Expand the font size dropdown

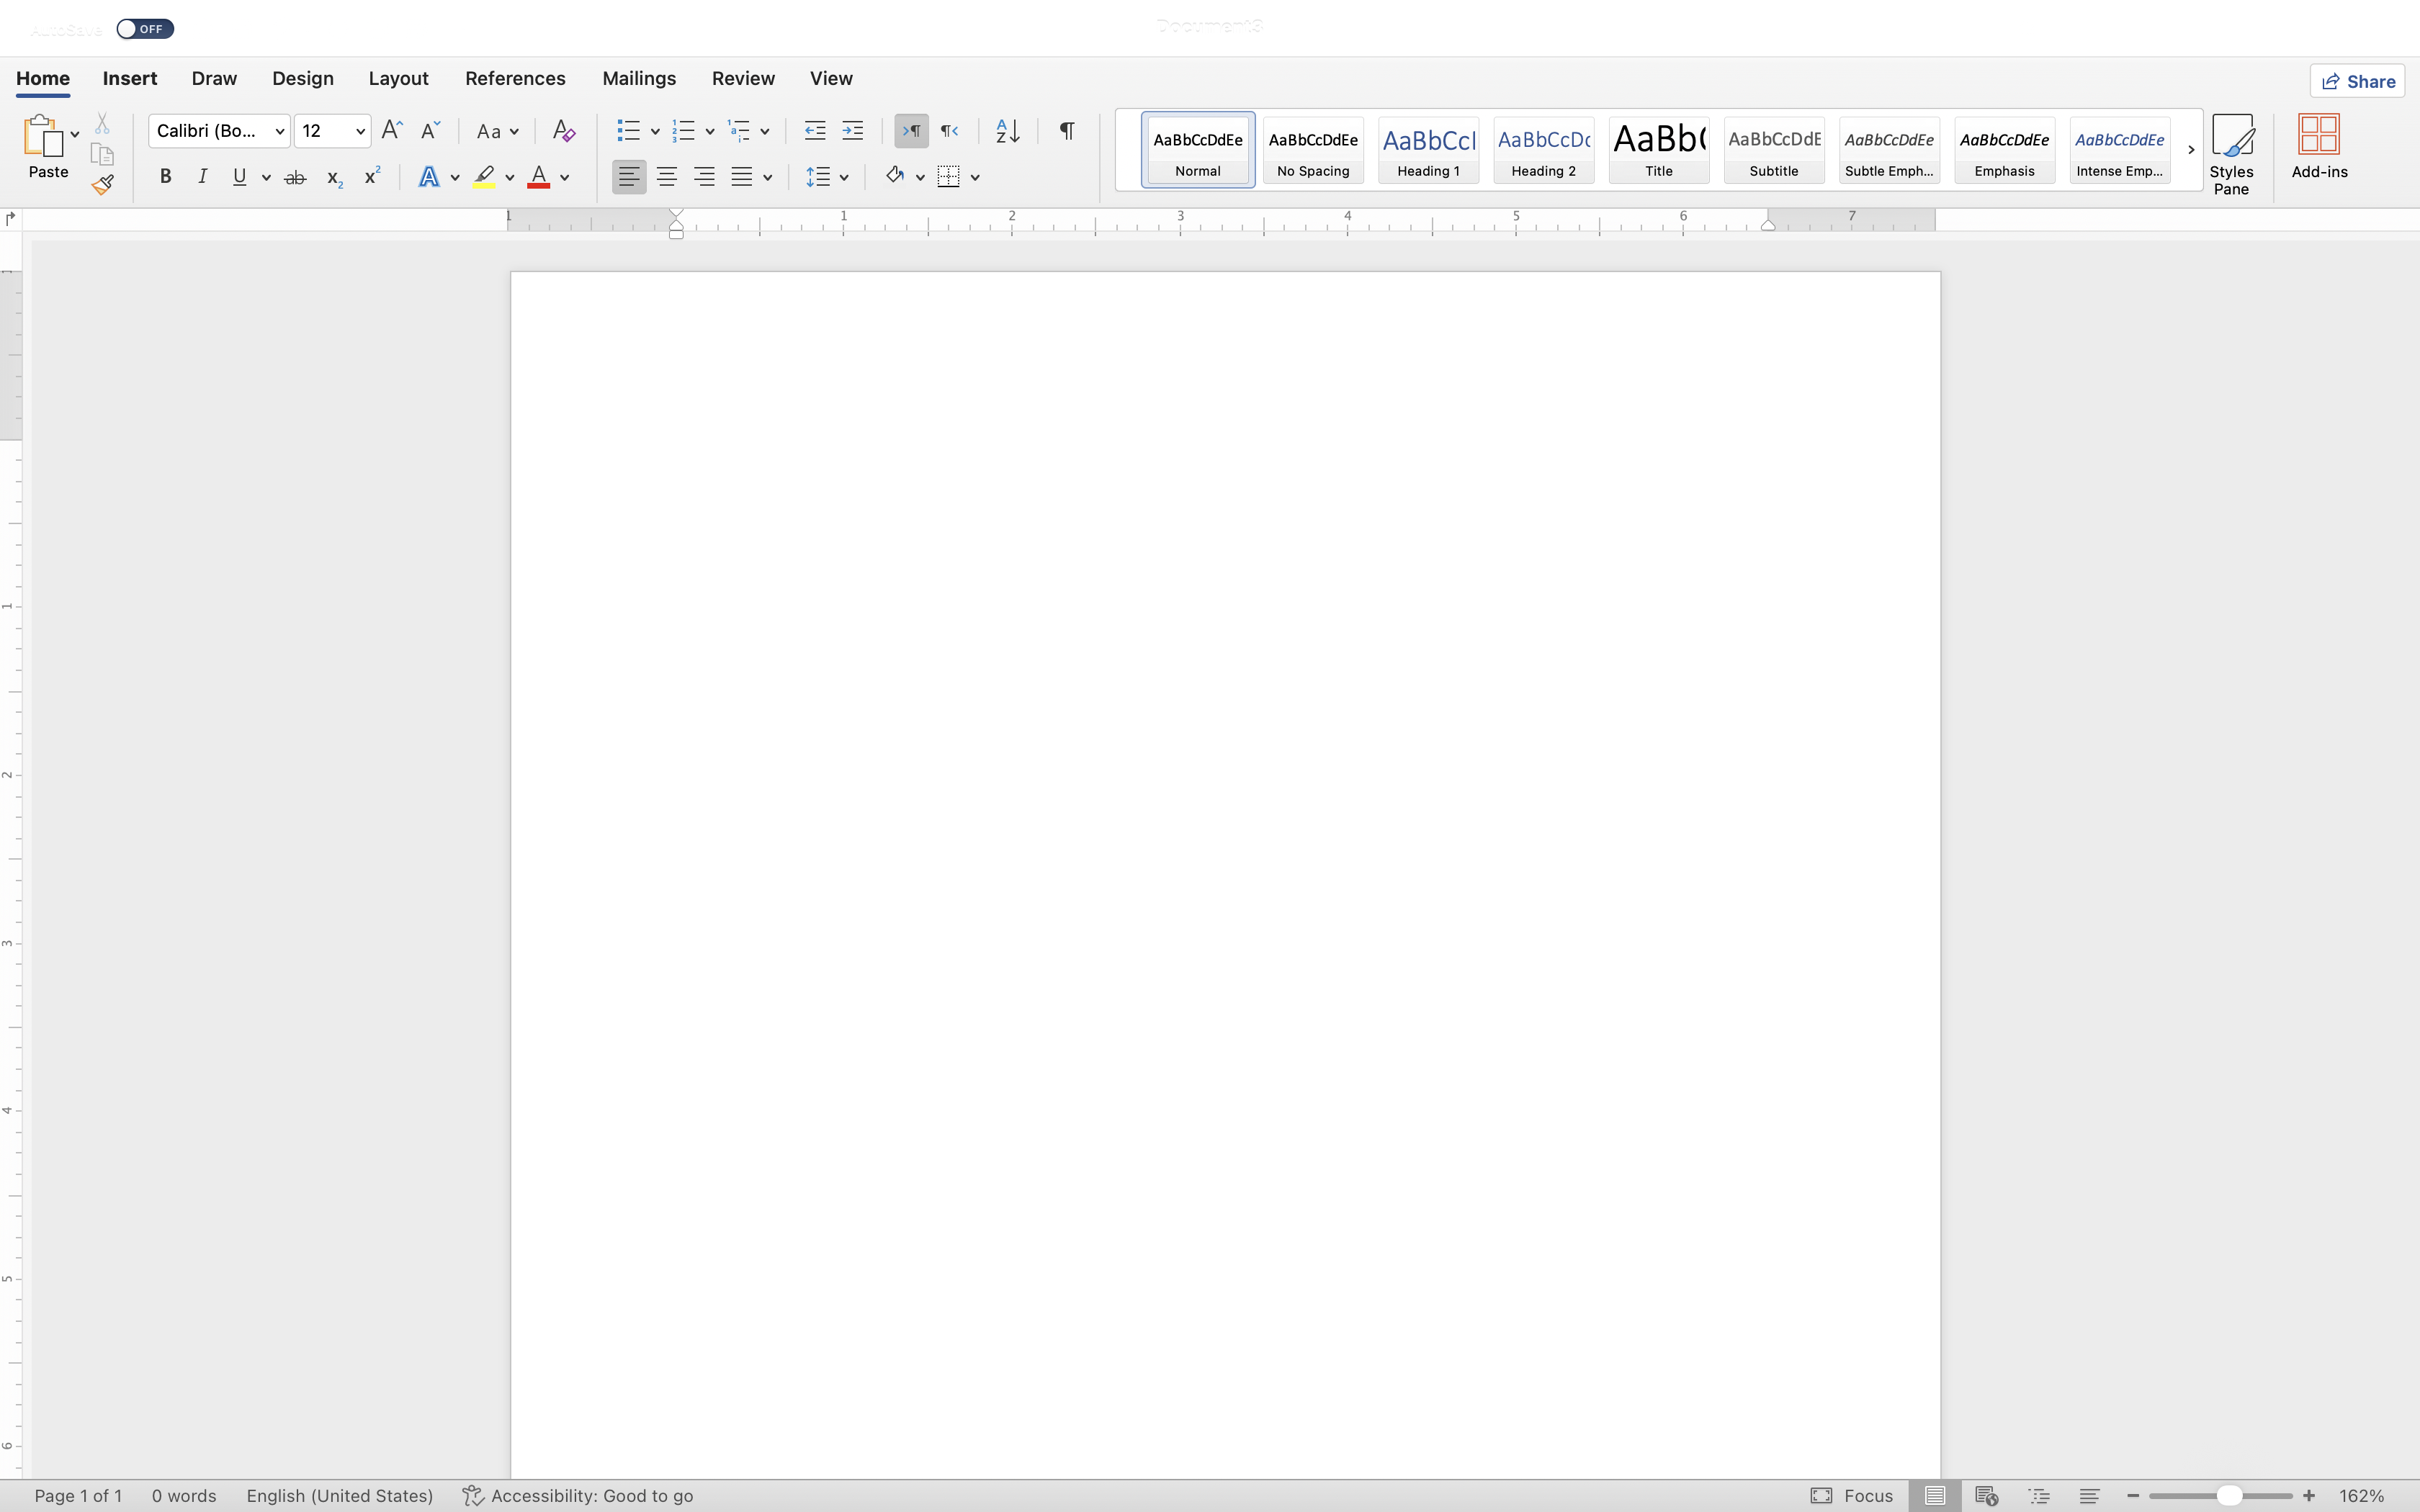tap(360, 131)
